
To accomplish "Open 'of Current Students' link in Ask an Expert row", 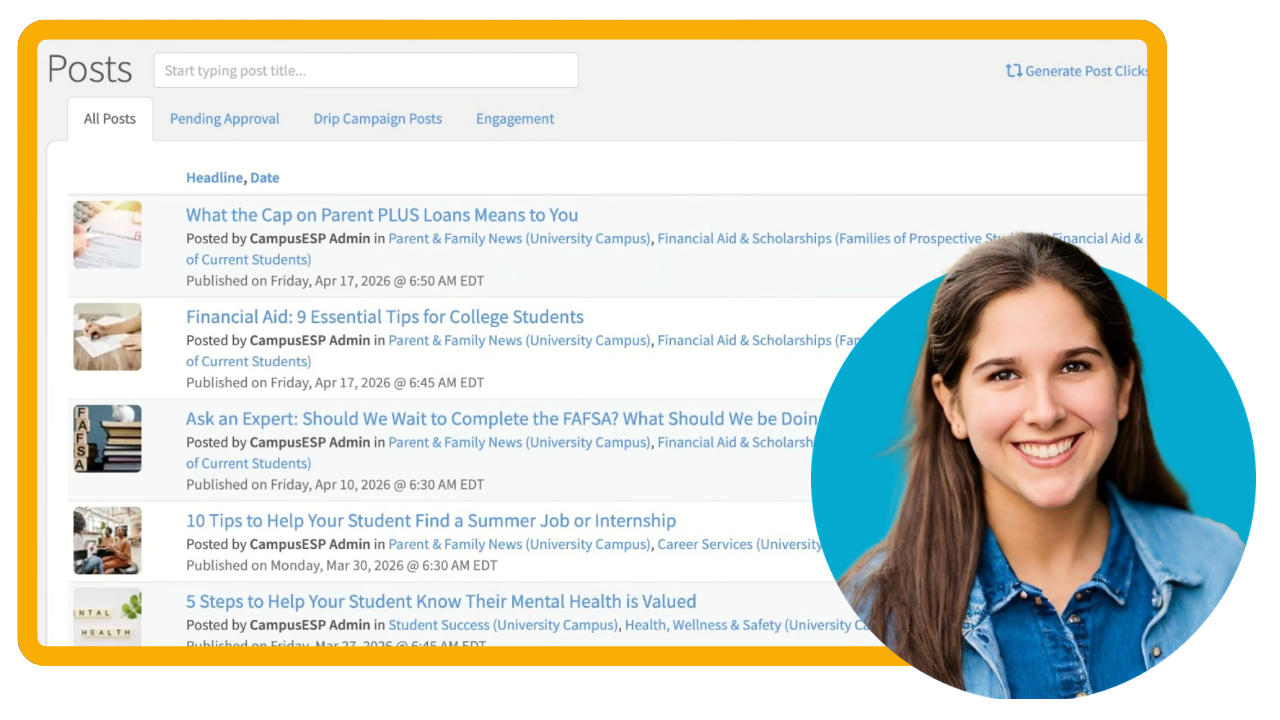I will [248, 464].
